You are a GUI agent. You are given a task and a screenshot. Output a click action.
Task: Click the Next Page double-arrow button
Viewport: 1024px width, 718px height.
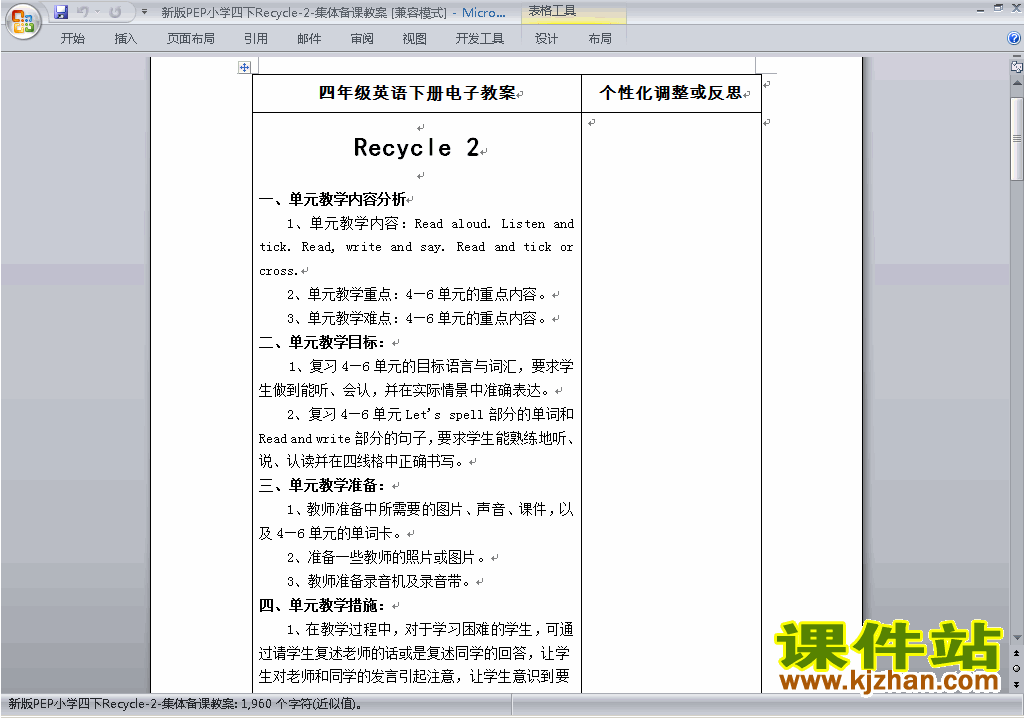coord(1016,684)
